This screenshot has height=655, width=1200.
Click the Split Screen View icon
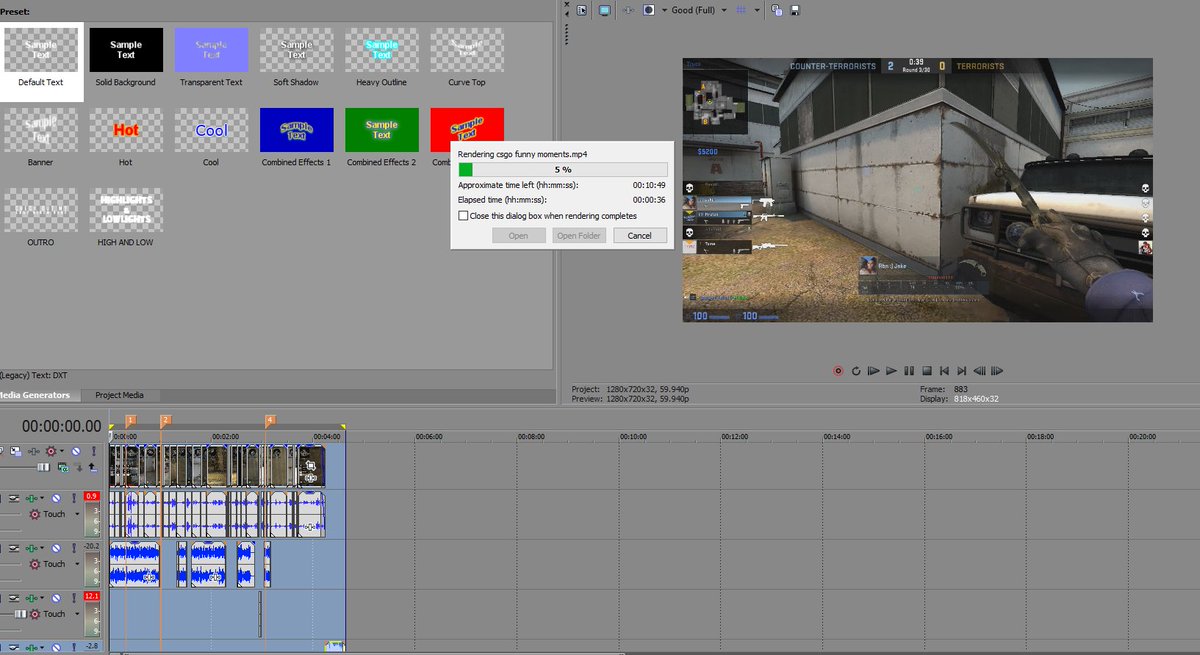point(649,10)
